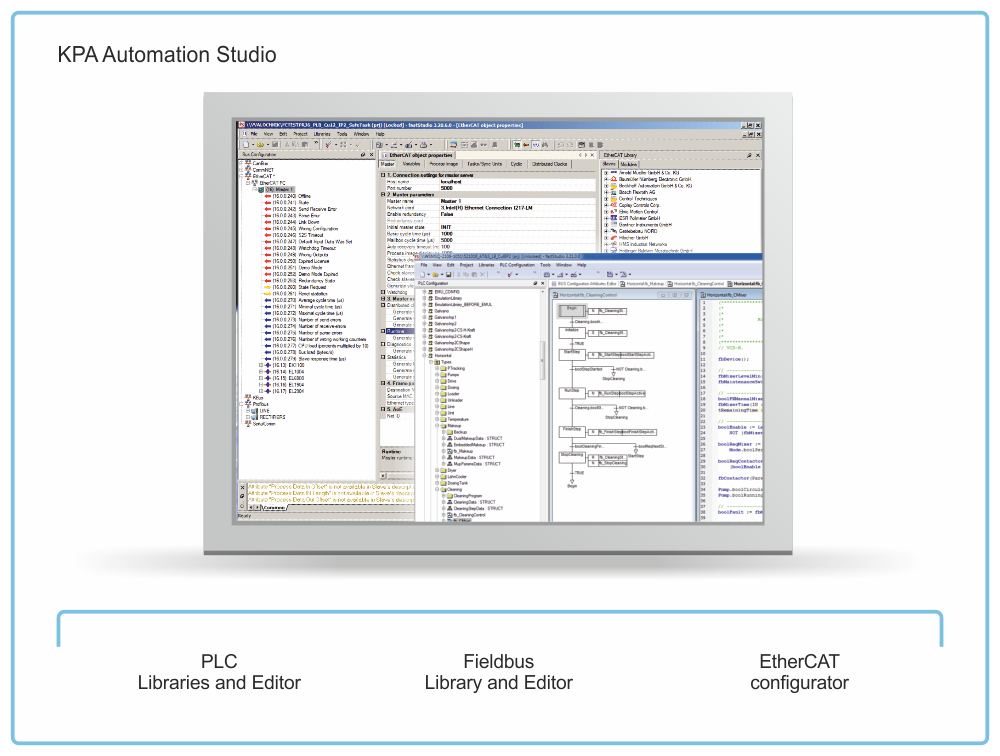Select Getriebebau NORD in EtherCAT Library
This screenshot has width=1000, height=756.
[x=637, y=232]
